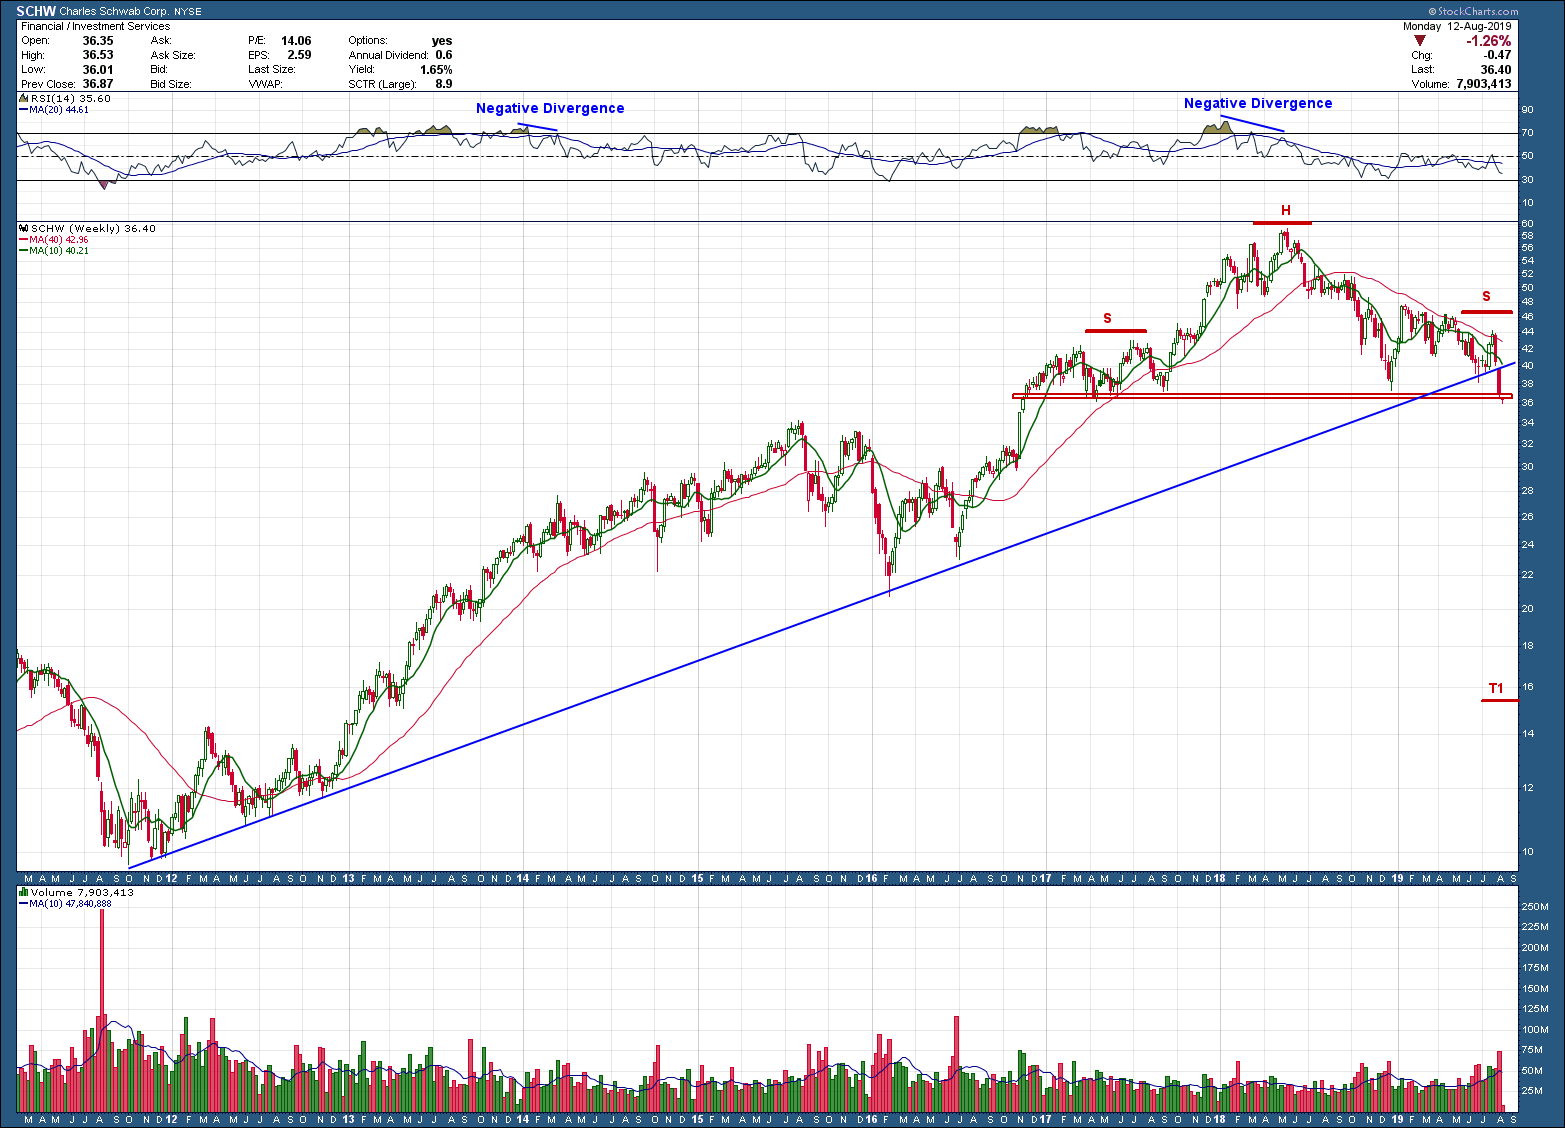1565x1128 pixels.
Task: Click the volume bars icon in Volume legend
Action: point(24,892)
